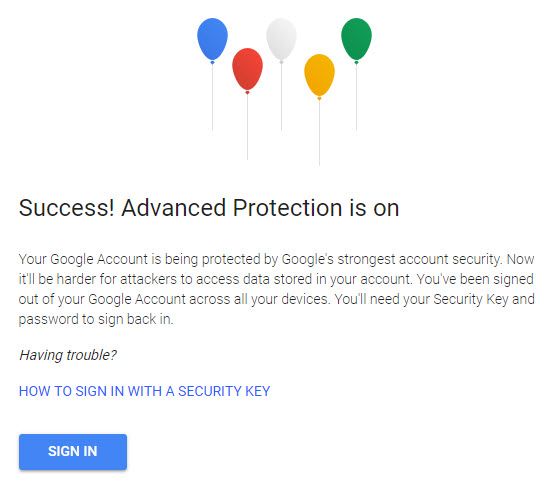The image size is (548, 487).
Task: Click the red balloon
Action: [247, 71]
